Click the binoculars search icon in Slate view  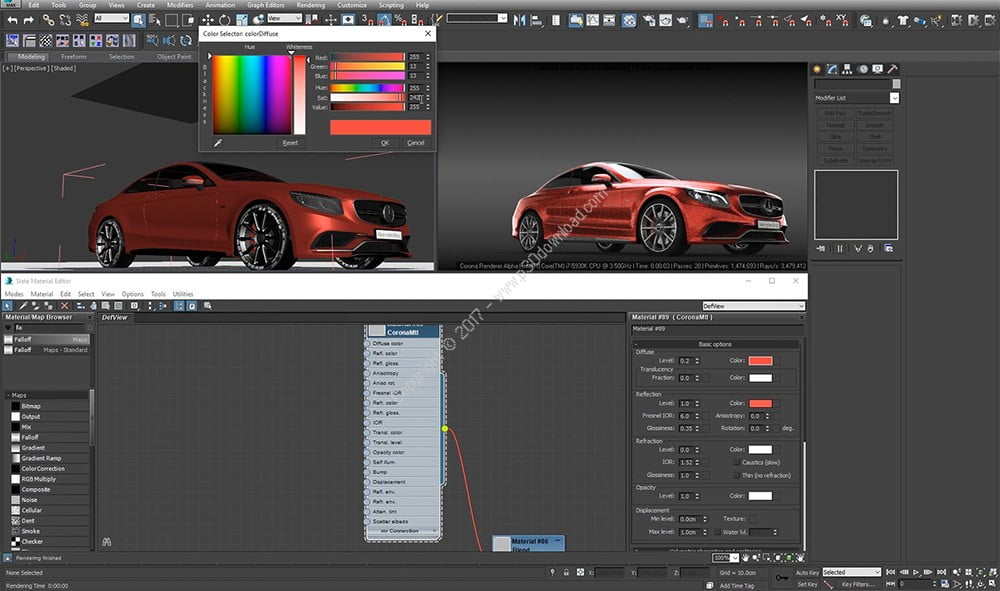pyautogui.click(x=107, y=542)
